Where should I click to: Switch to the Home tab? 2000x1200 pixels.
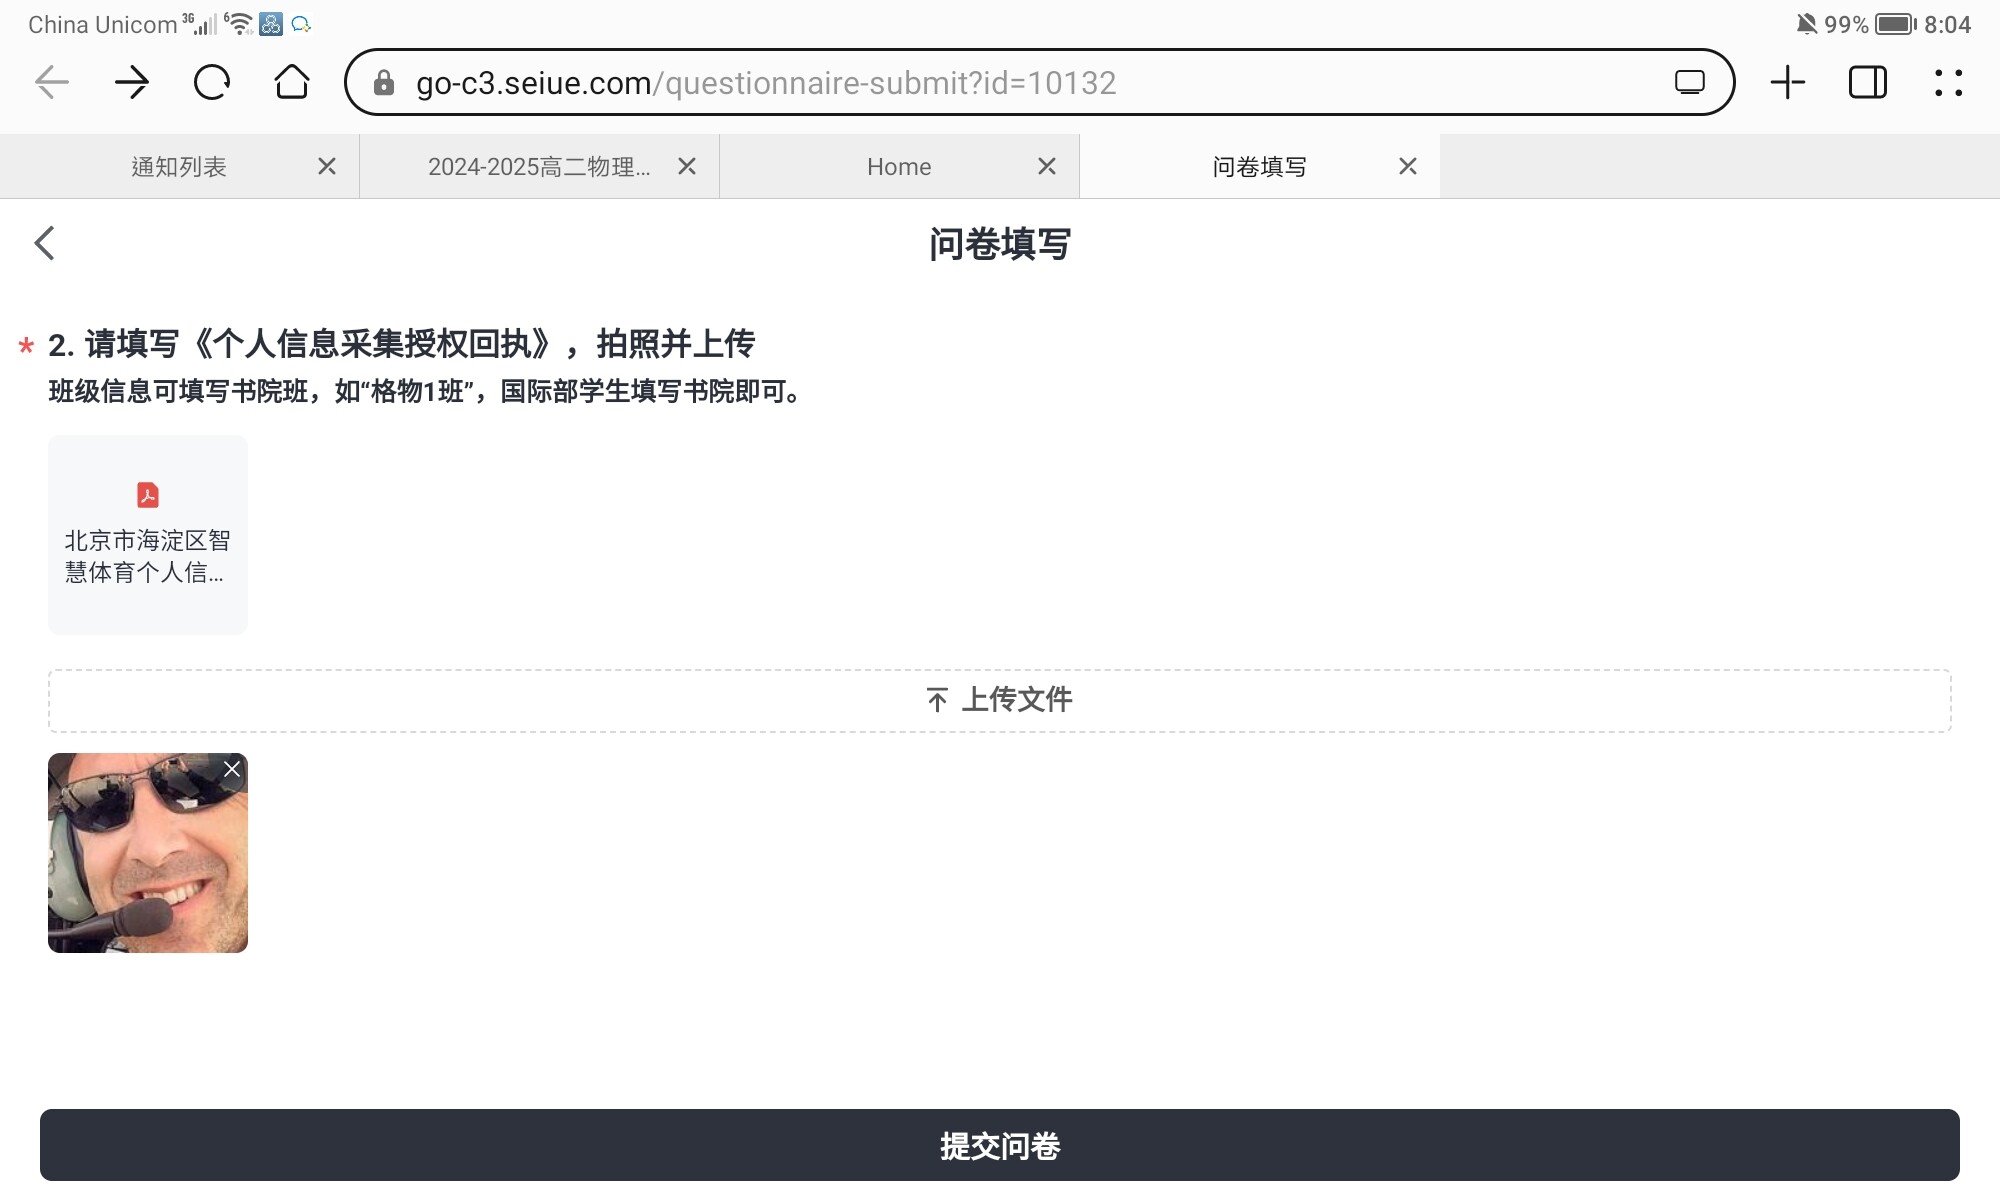click(898, 167)
